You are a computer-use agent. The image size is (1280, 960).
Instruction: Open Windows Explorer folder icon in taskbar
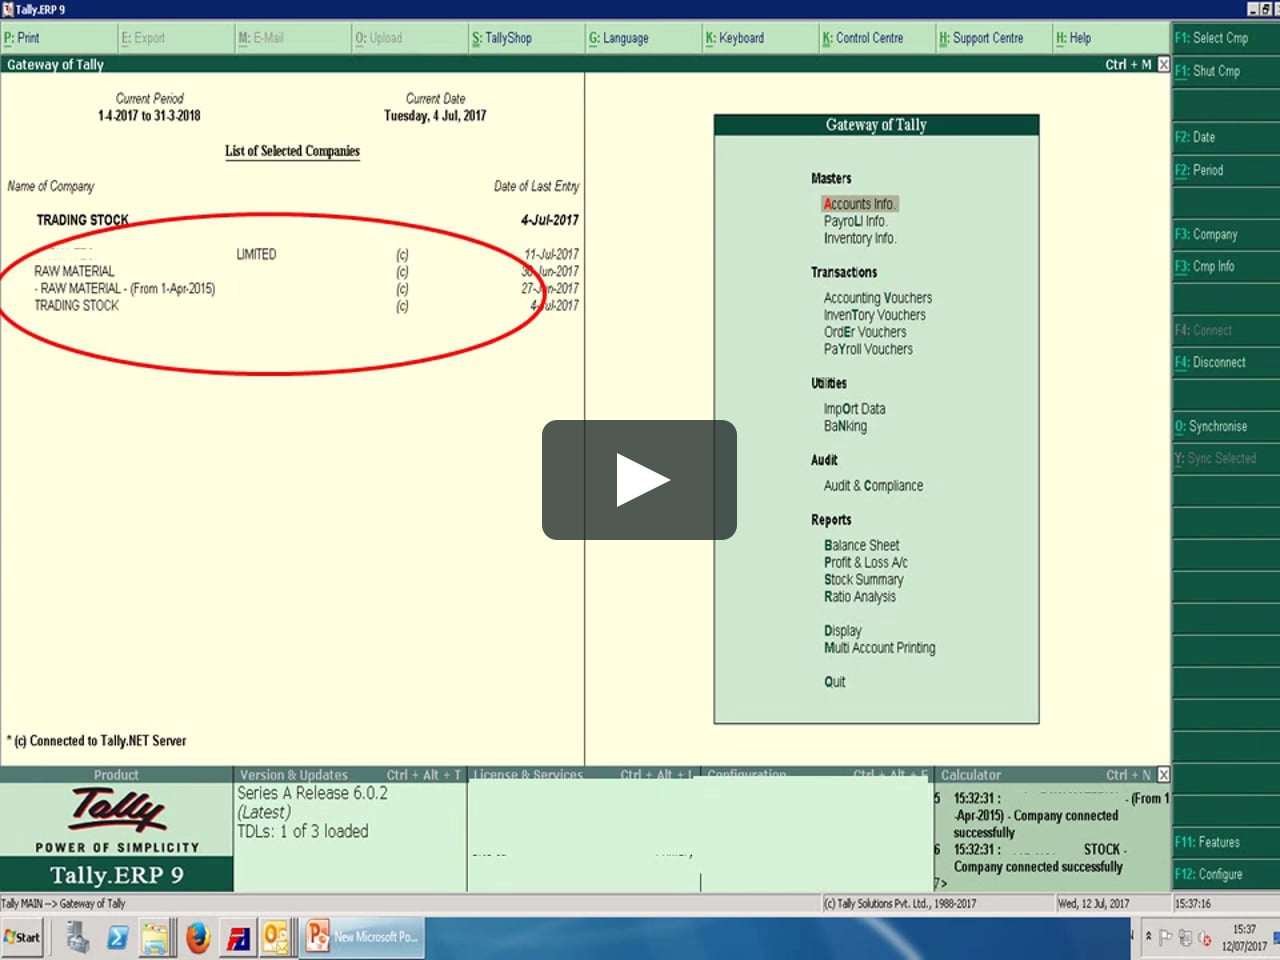(155, 937)
